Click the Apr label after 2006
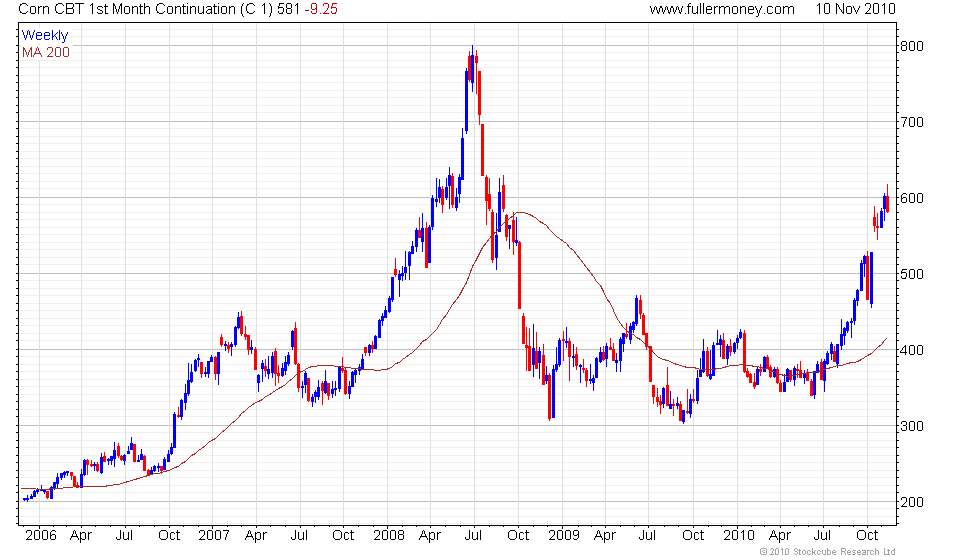Screen dimensions: 980x560 pos(81,536)
